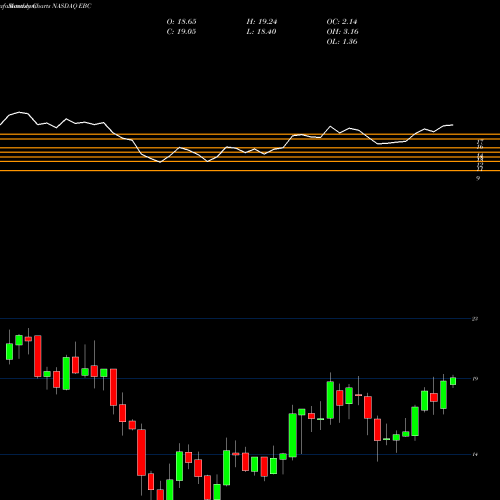This screenshot has width=500, height=500.
Task: Click the 14 label on lower candlestick axis
Action: coord(475,454)
